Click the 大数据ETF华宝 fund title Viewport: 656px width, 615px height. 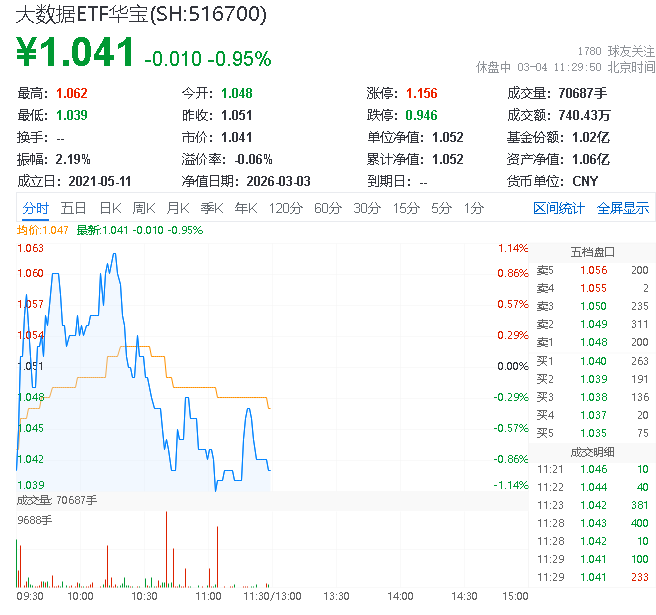141,15
